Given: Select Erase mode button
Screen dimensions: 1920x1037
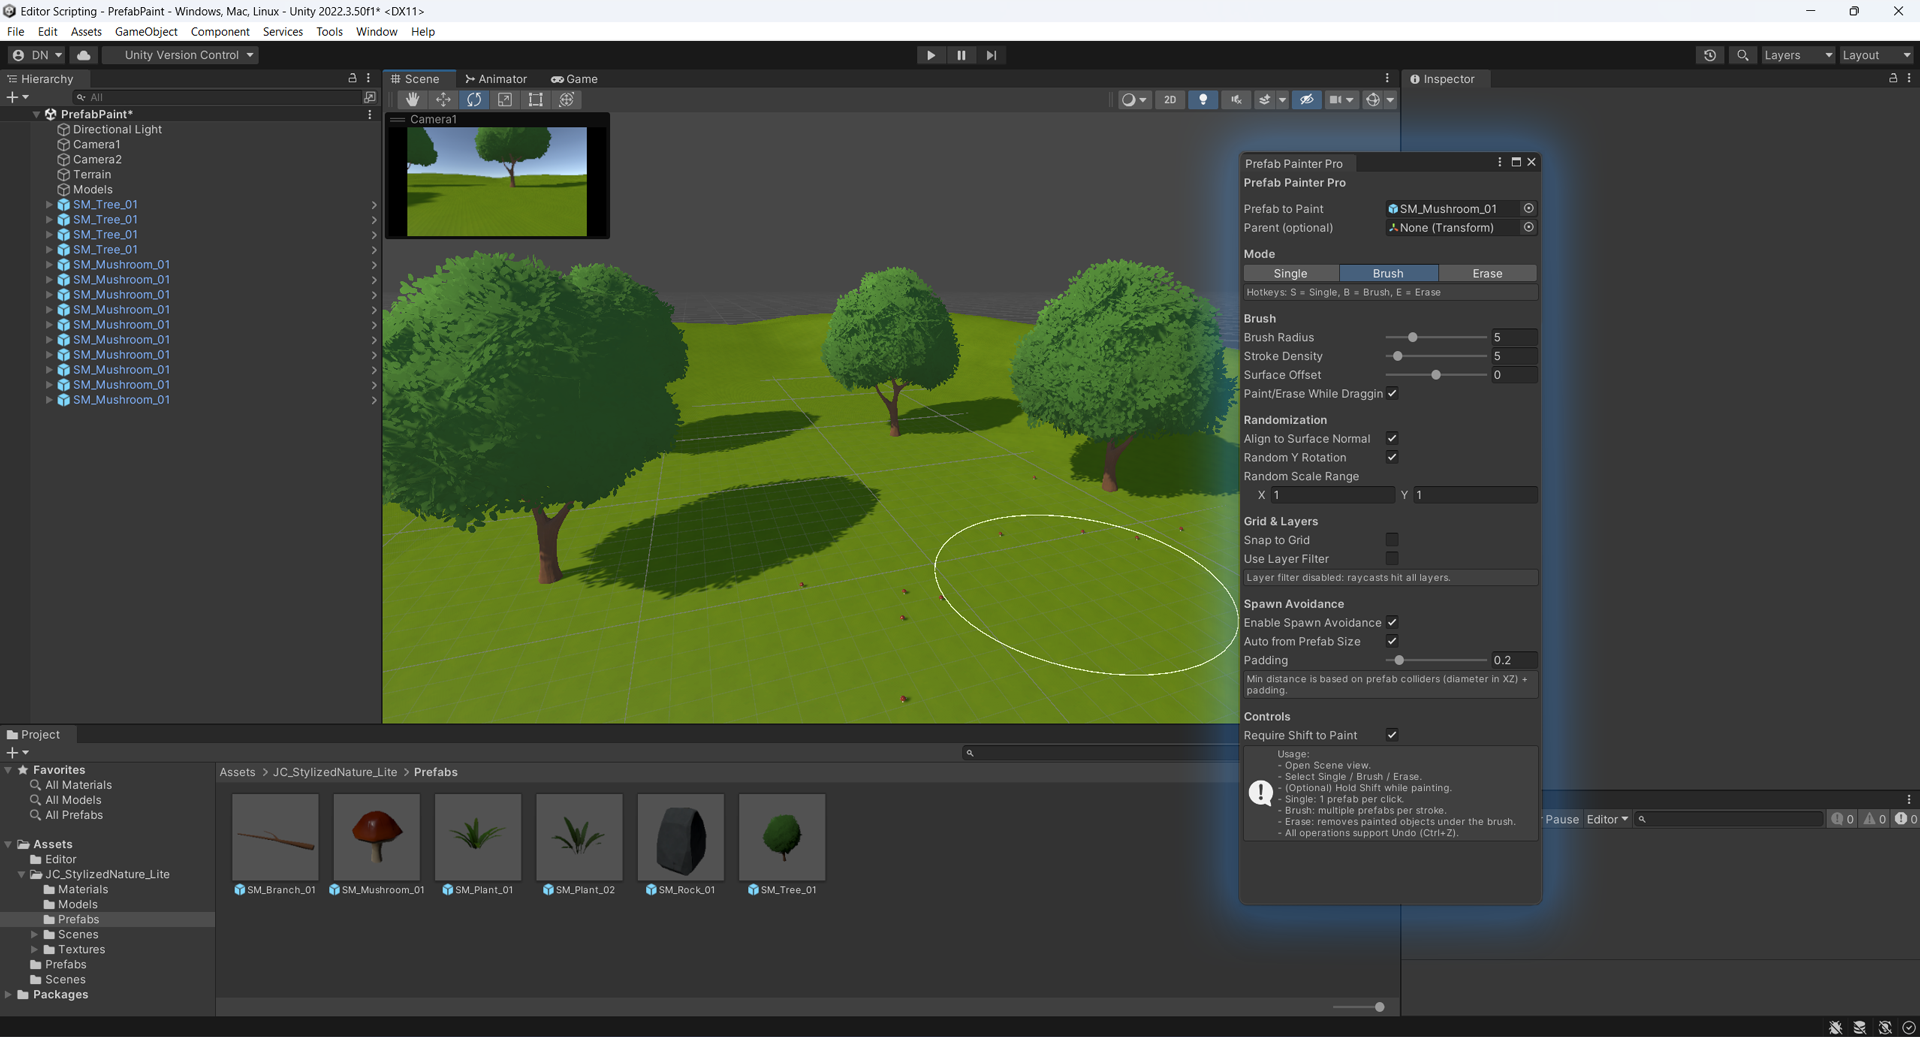Looking at the screenshot, I should click(1487, 273).
